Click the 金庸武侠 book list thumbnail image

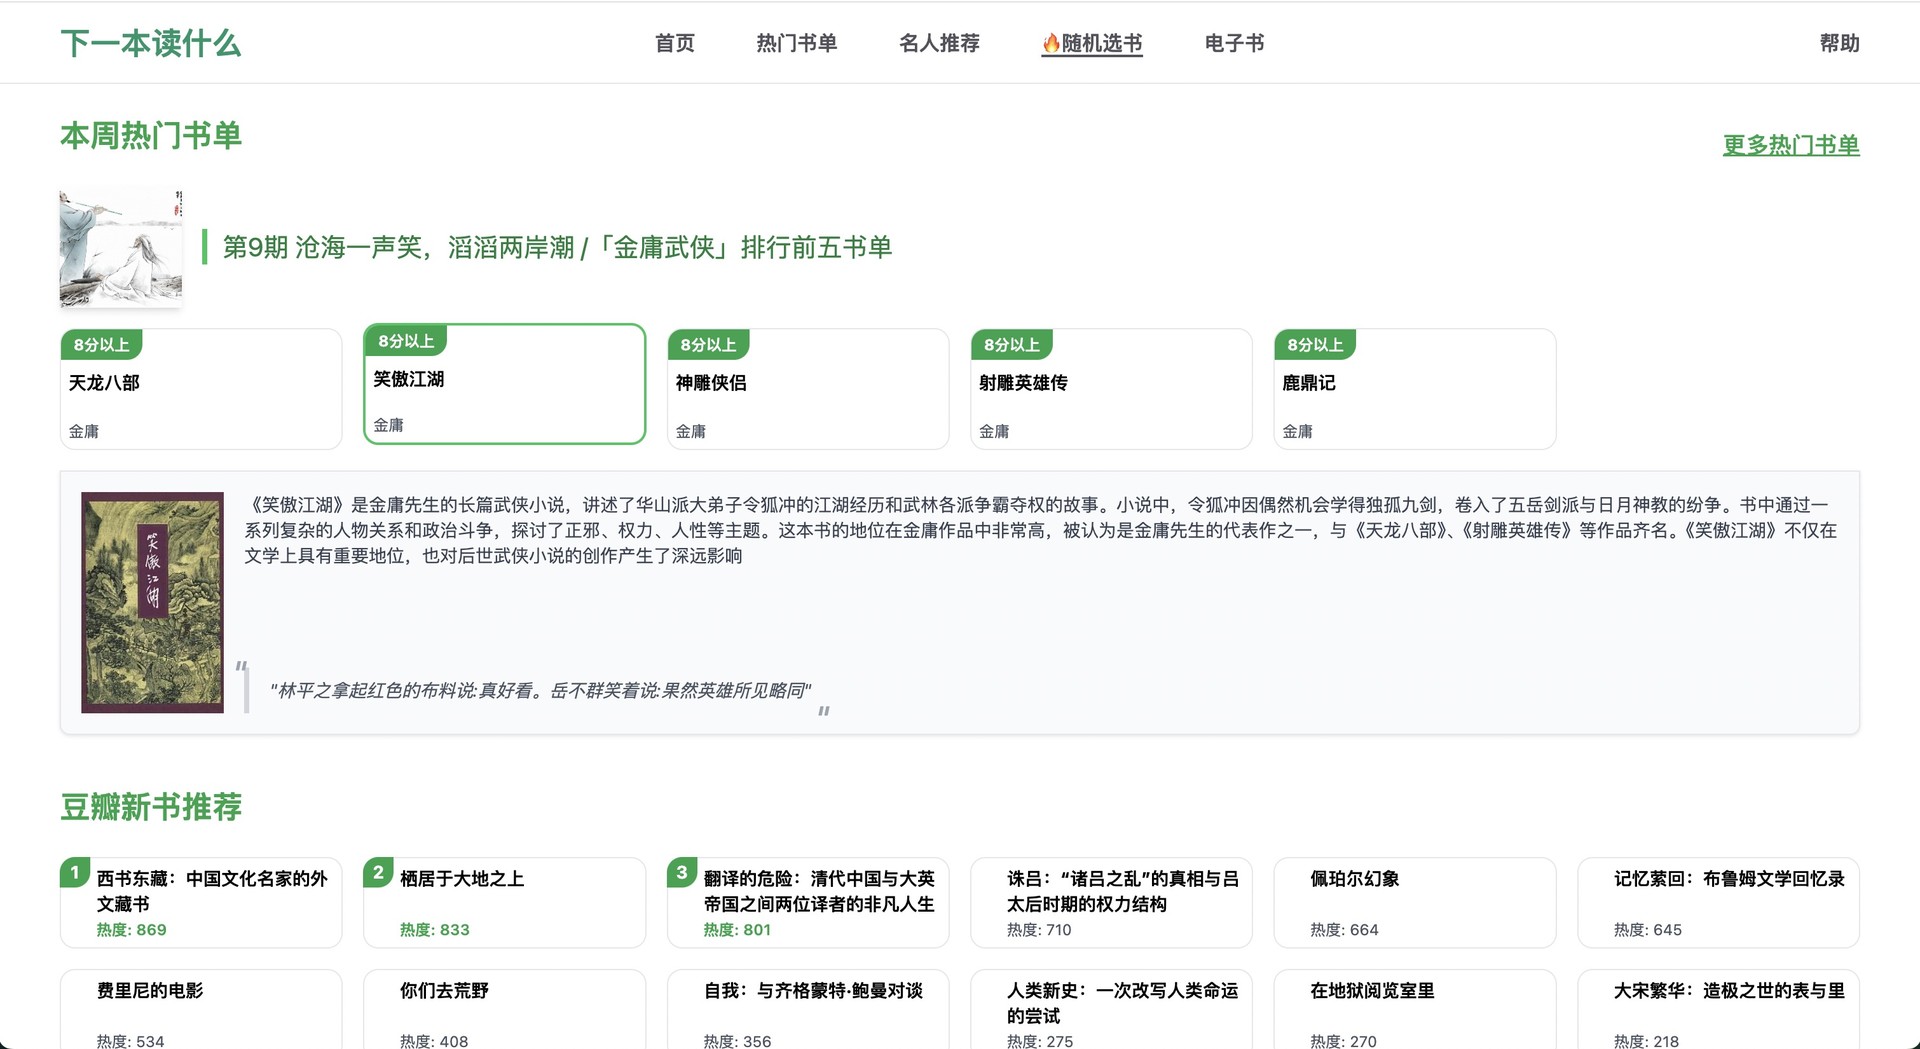(x=121, y=248)
